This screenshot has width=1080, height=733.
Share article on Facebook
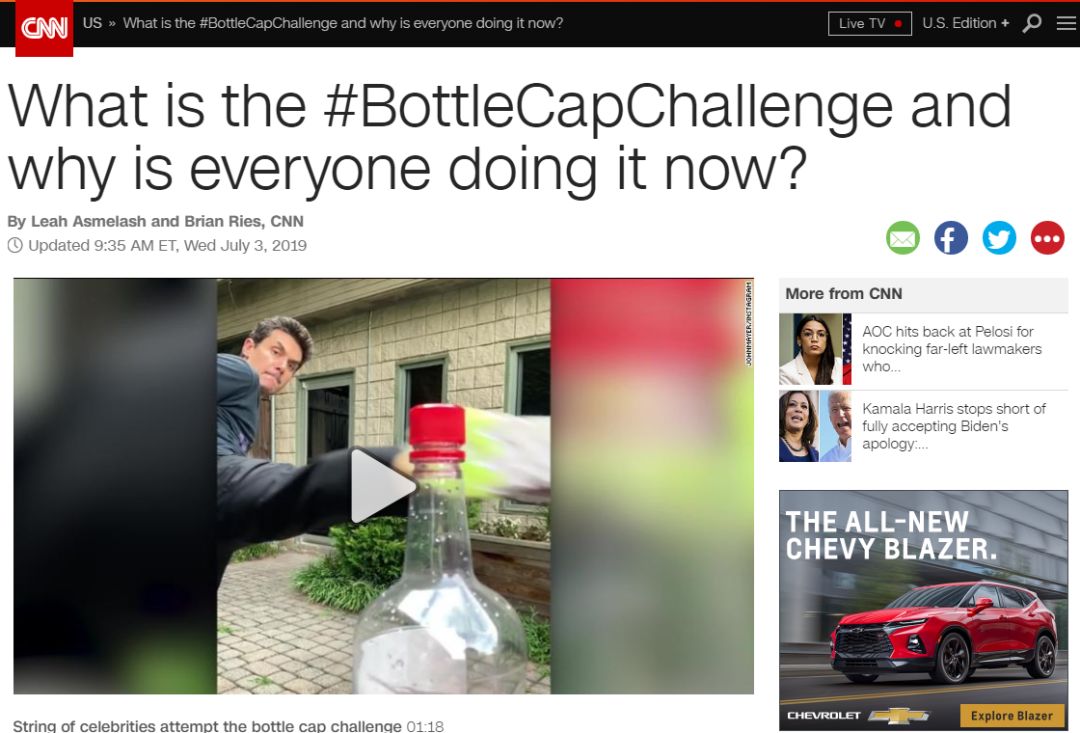tap(951, 238)
